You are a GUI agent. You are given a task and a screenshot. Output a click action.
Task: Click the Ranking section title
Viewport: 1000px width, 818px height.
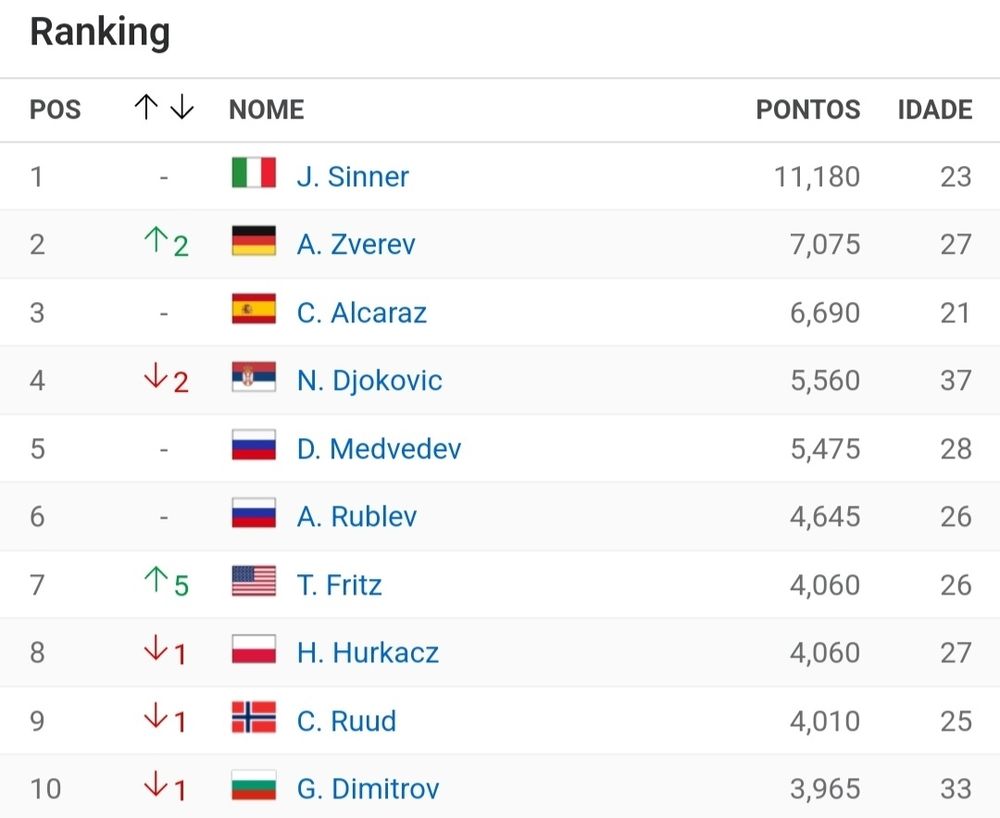100,32
